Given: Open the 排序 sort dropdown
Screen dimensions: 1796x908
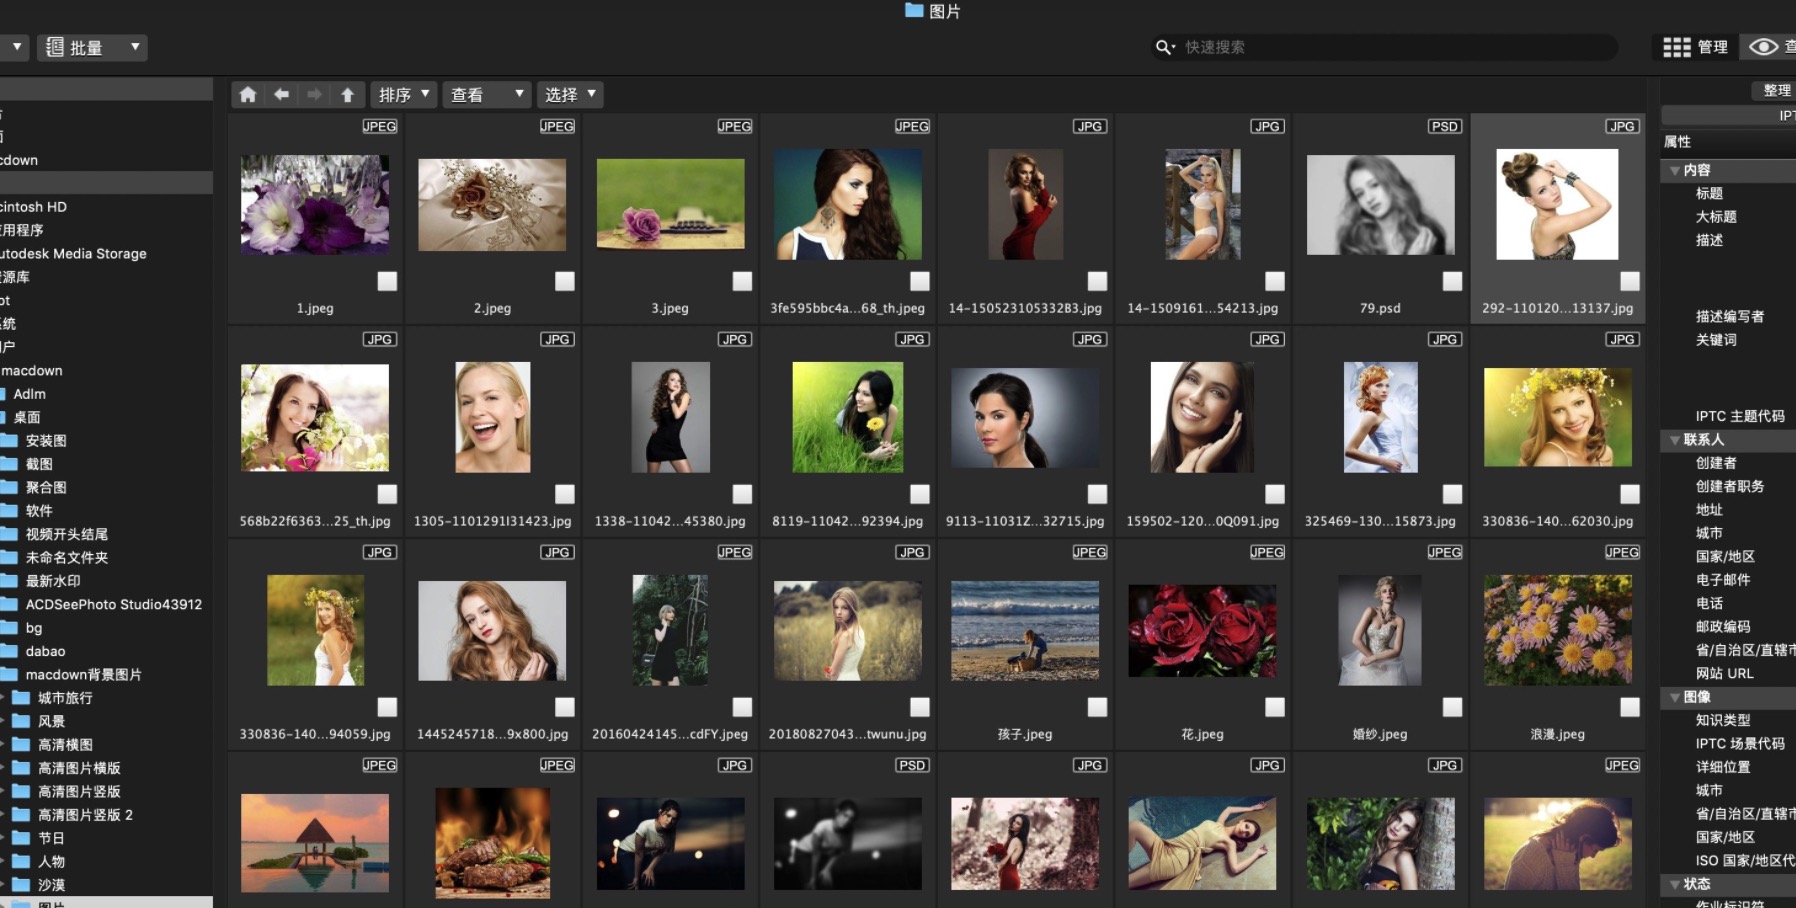Looking at the screenshot, I should pos(404,94).
